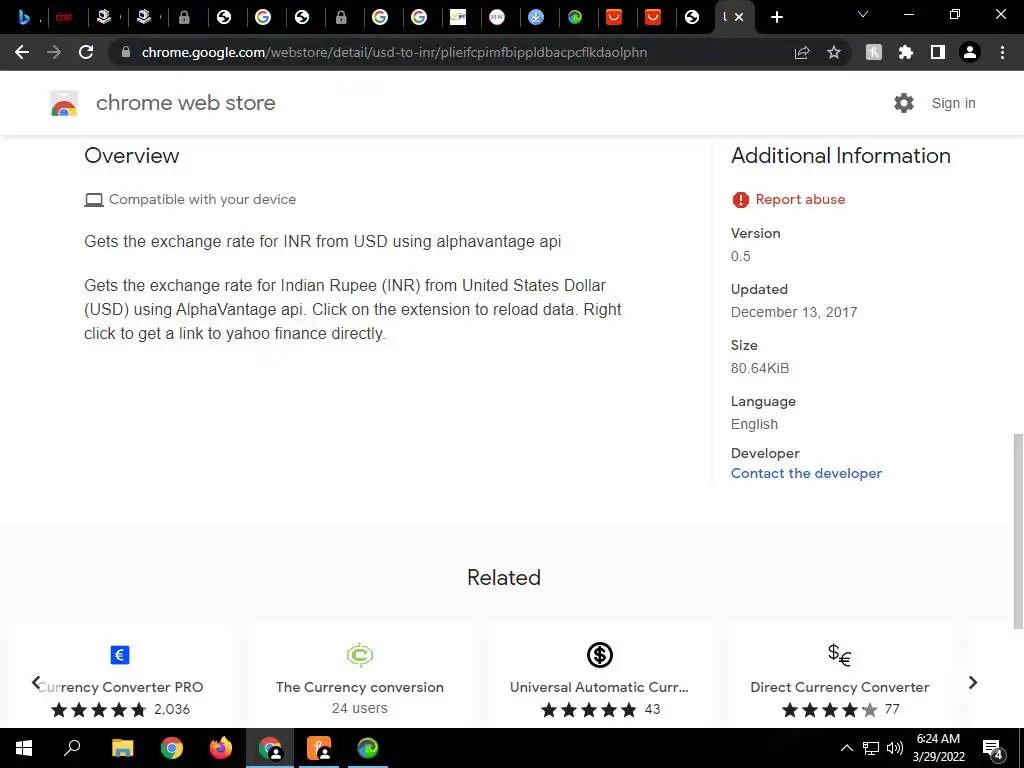
Task: View site information via lock icon
Action: tap(126, 52)
